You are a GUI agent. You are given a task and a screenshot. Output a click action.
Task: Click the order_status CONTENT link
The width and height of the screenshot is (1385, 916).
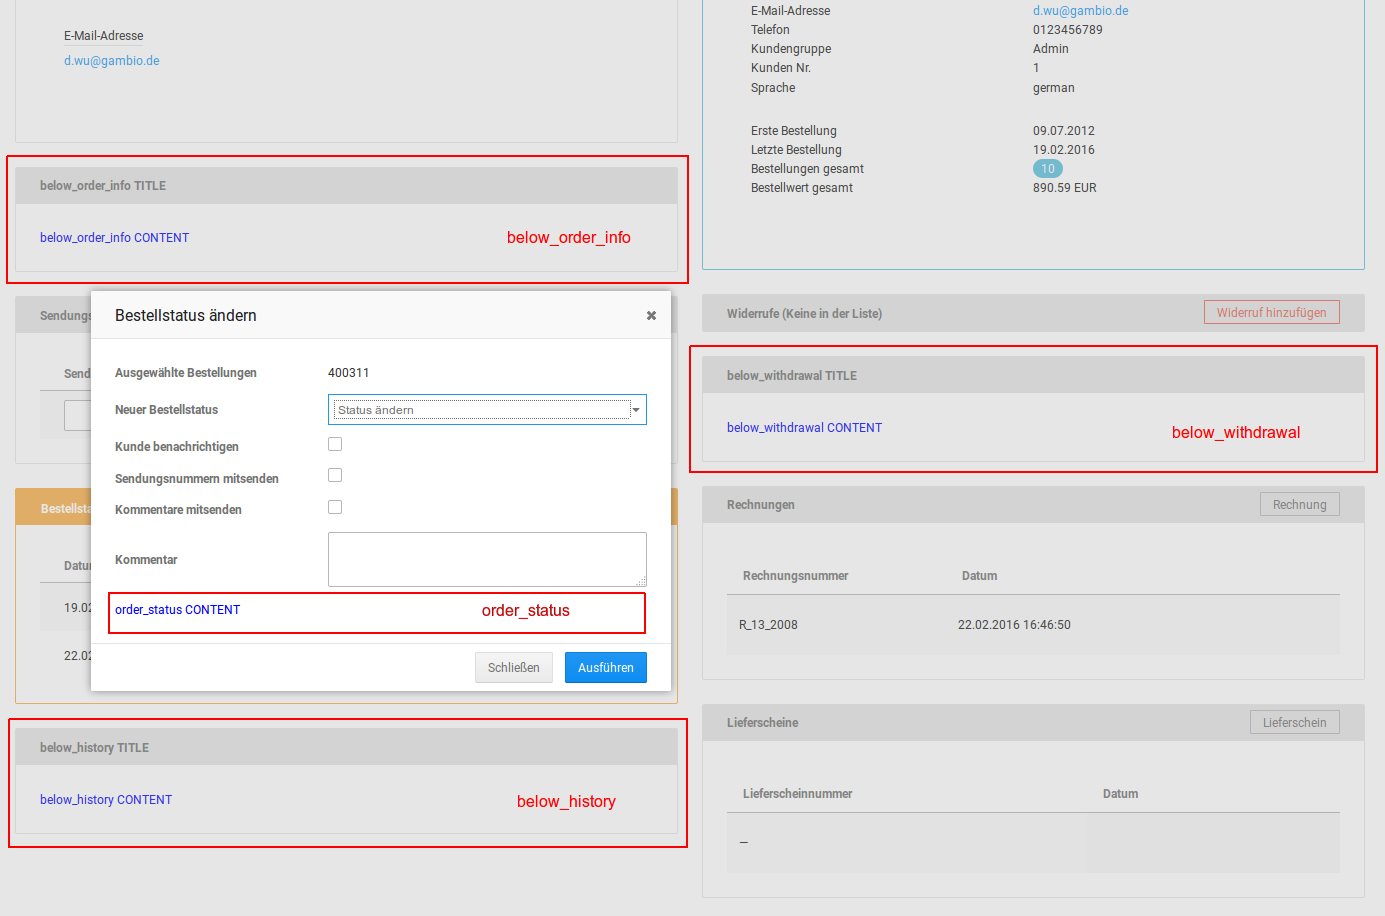pyautogui.click(x=177, y=610)
